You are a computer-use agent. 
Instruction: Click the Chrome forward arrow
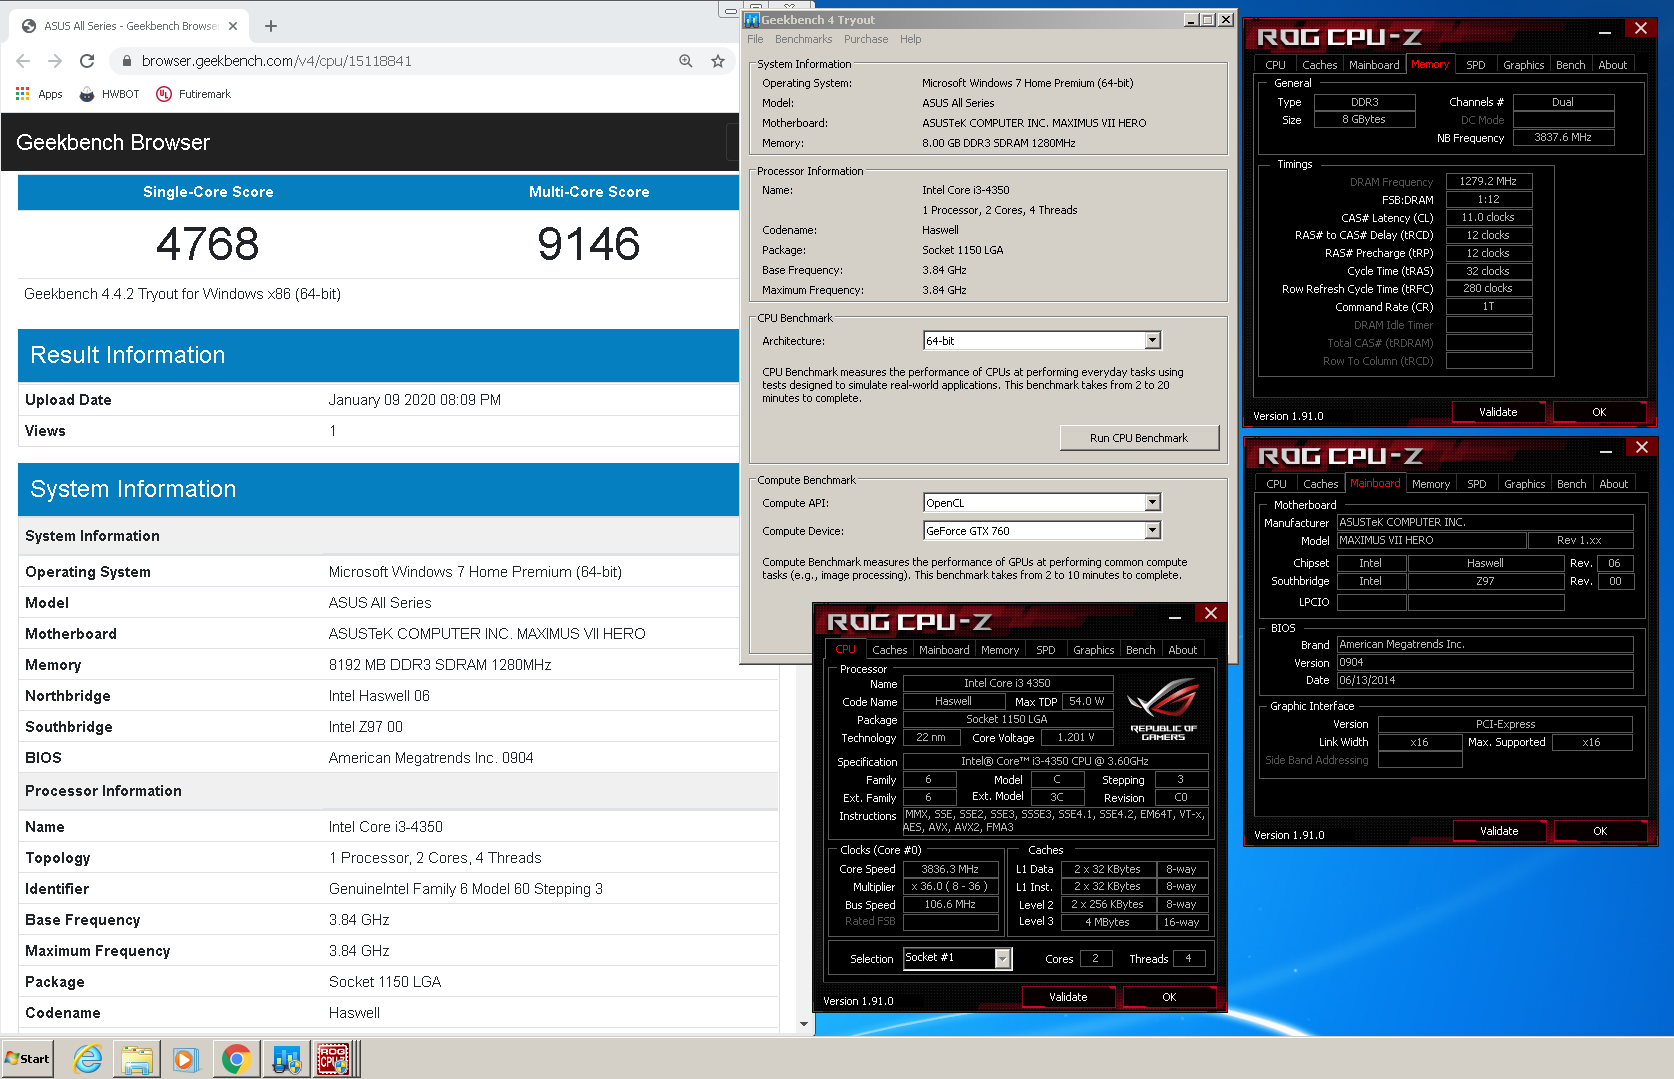tap(55, 61)
